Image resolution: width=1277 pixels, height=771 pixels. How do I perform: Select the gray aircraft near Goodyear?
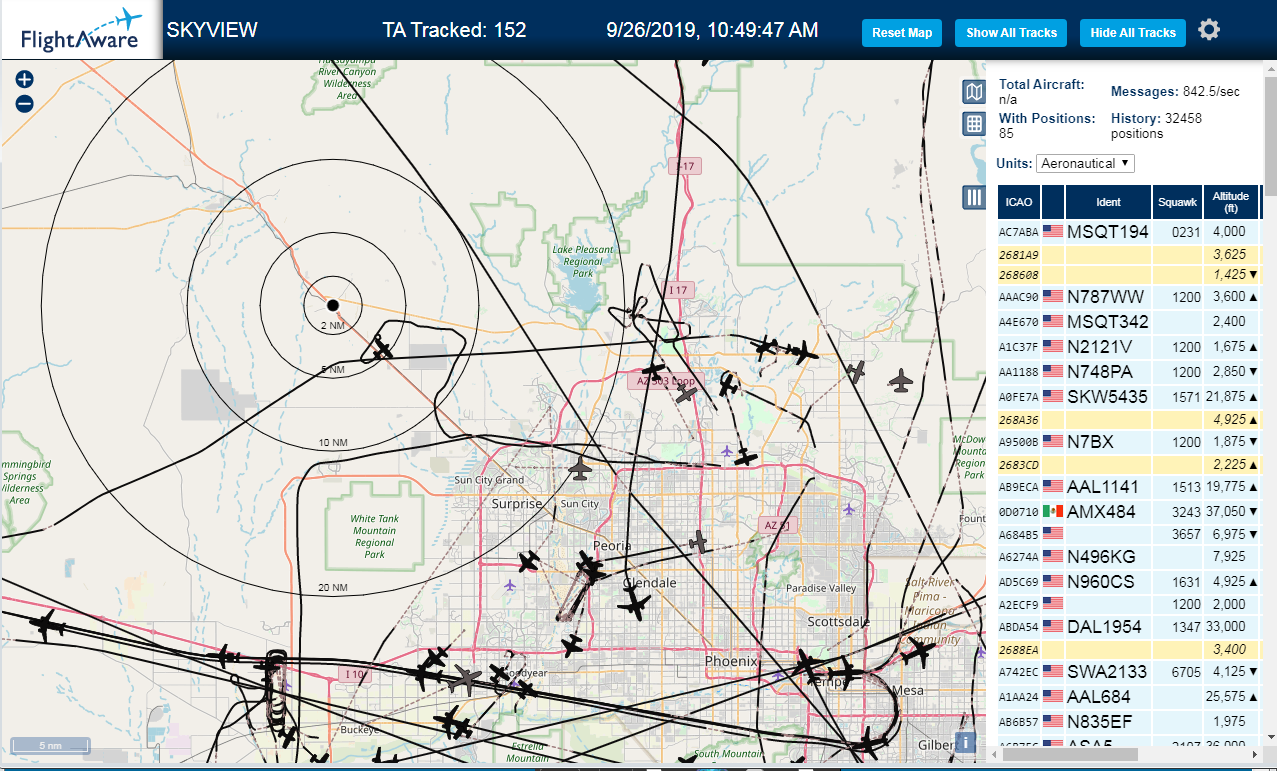coord(467,679)
